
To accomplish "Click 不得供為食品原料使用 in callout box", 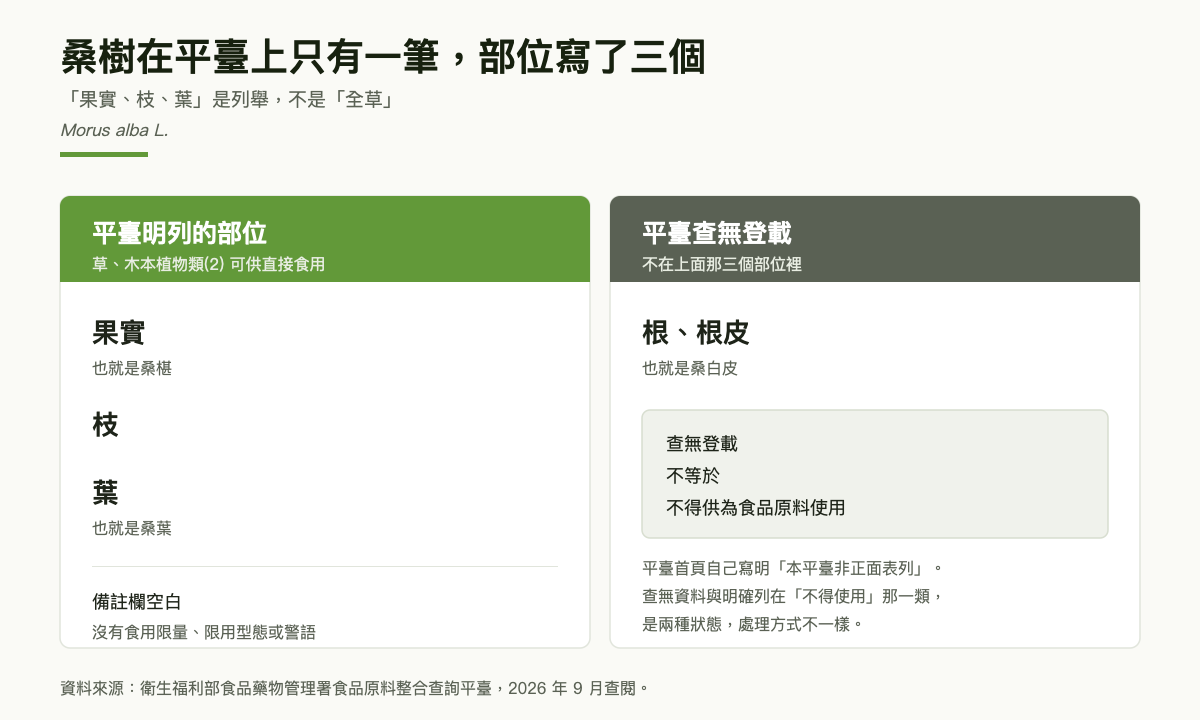I will pyautogui.click(x=756, y=508).
